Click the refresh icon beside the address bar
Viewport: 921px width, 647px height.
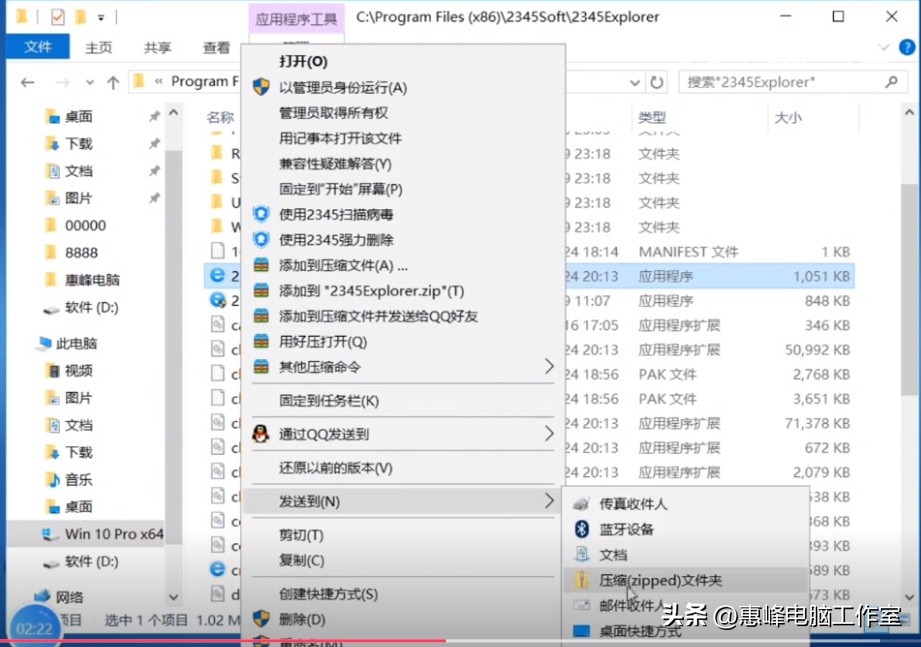pos(658,83)
